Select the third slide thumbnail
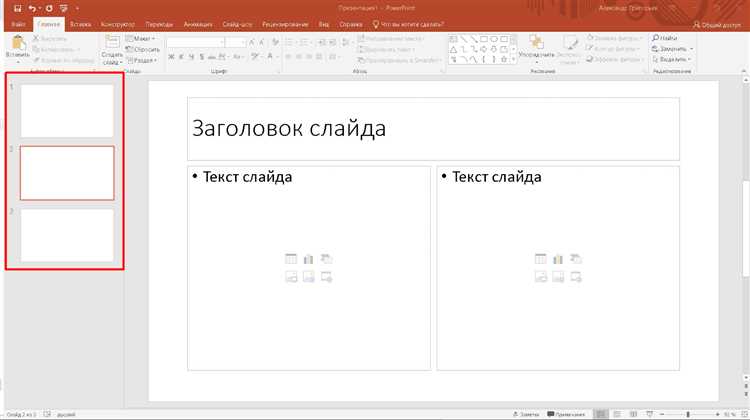 pyautogui.click(x=67, y=235)
